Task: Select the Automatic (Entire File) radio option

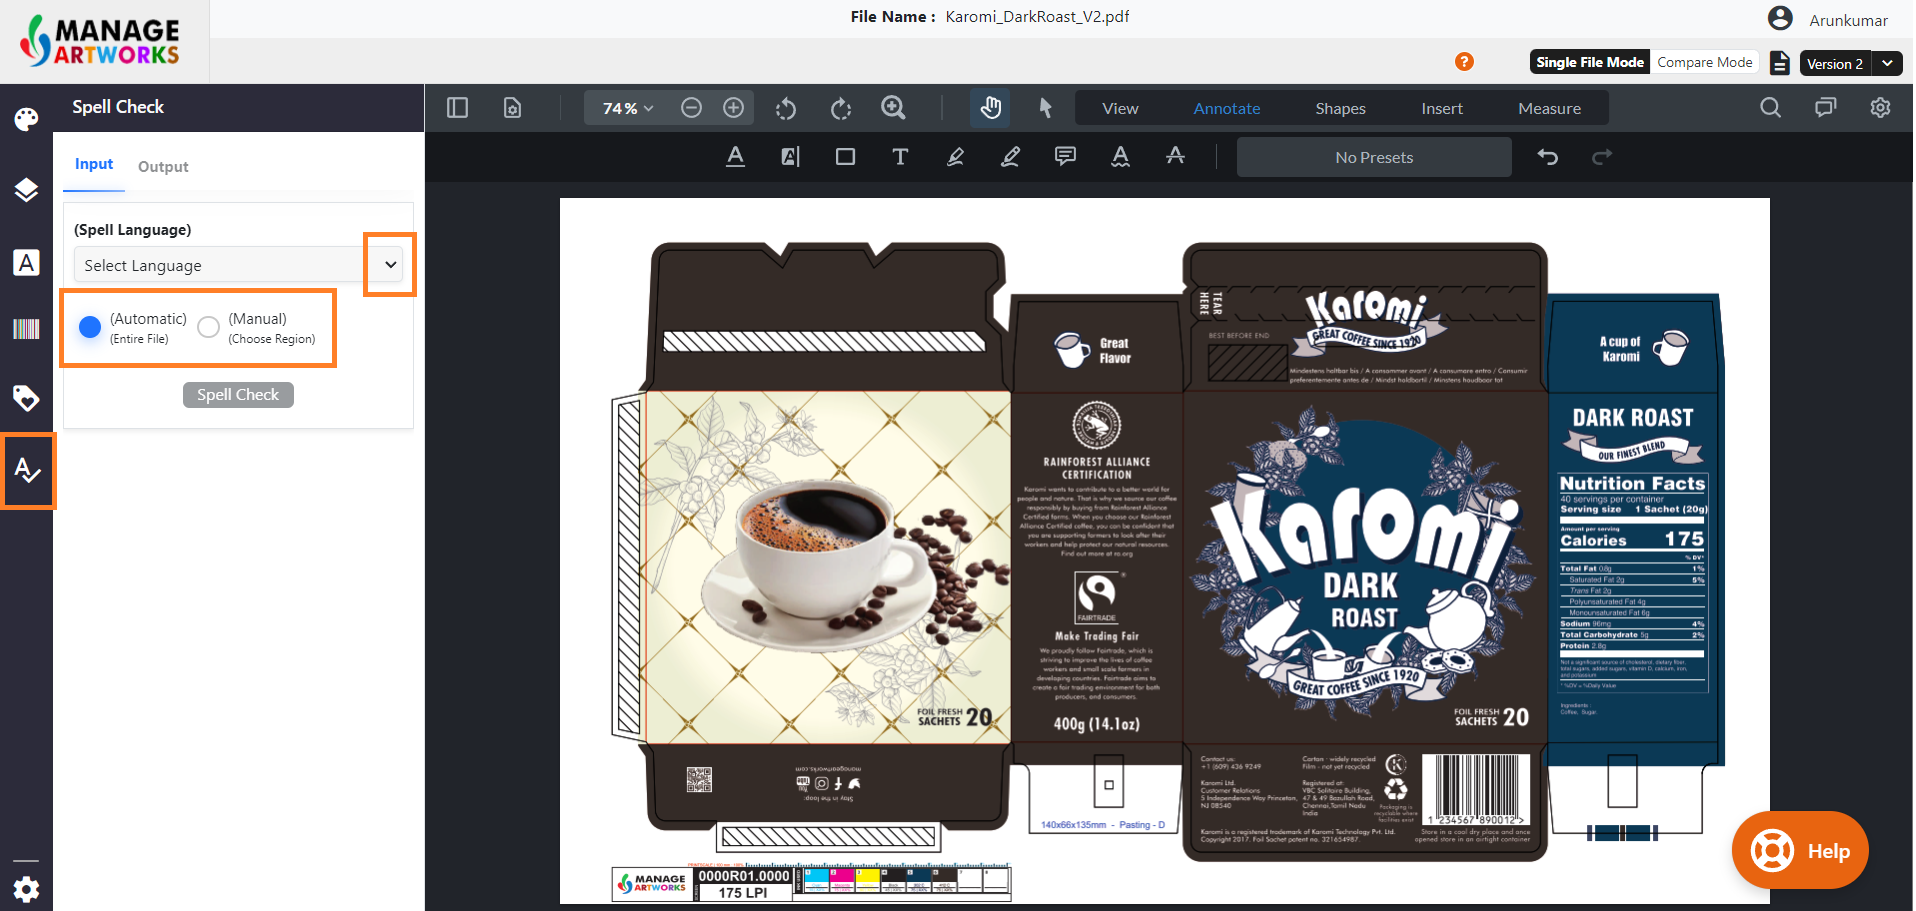Action: coord(90,327)
